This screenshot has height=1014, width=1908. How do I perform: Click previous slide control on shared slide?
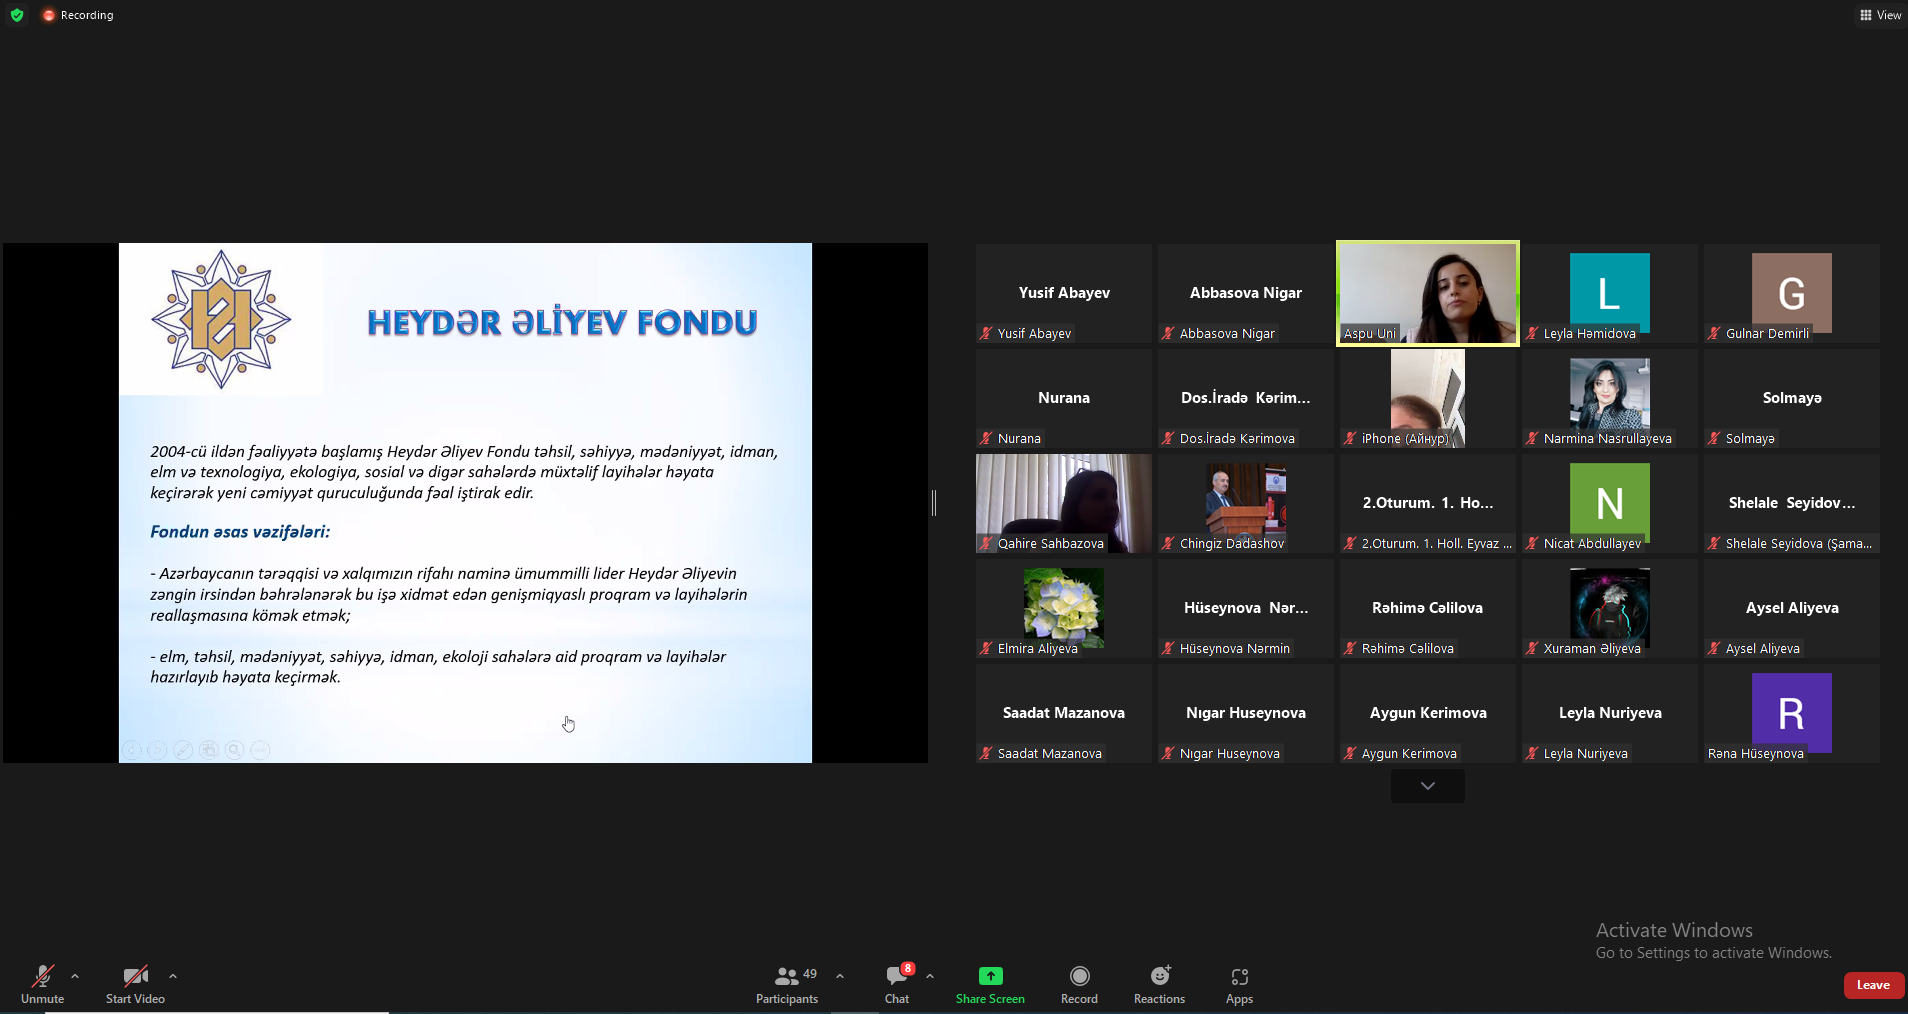131,749
